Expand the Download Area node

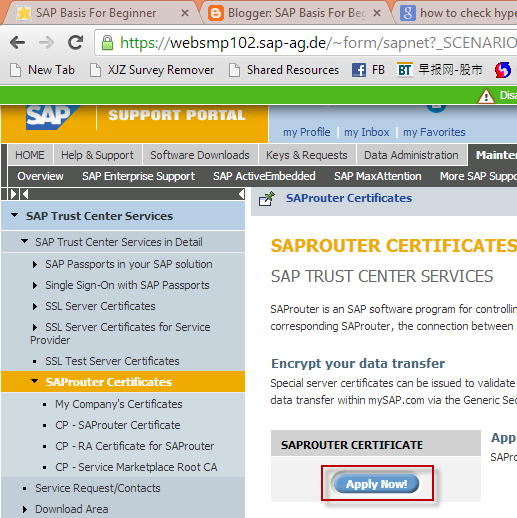coord(25,509)
